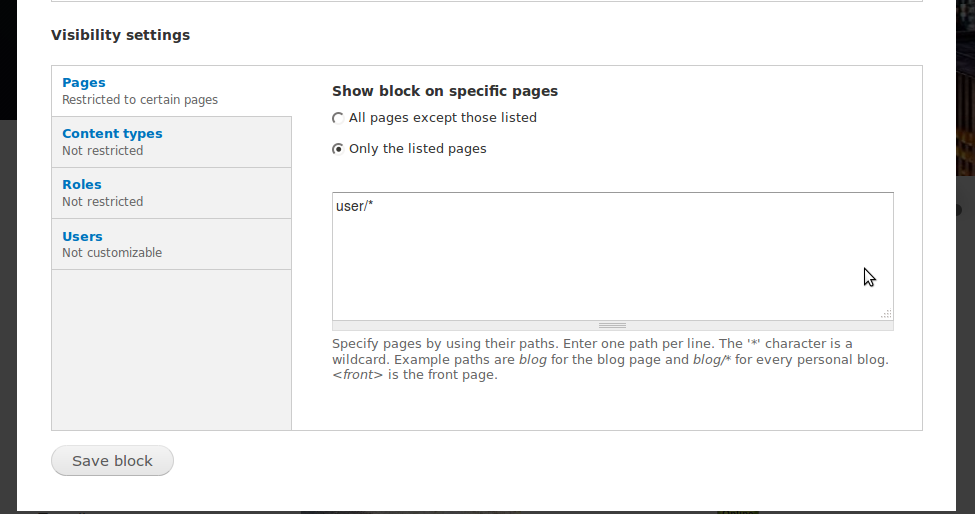
Task: Click inside the page paths text area
Action: tap(612, 260)
